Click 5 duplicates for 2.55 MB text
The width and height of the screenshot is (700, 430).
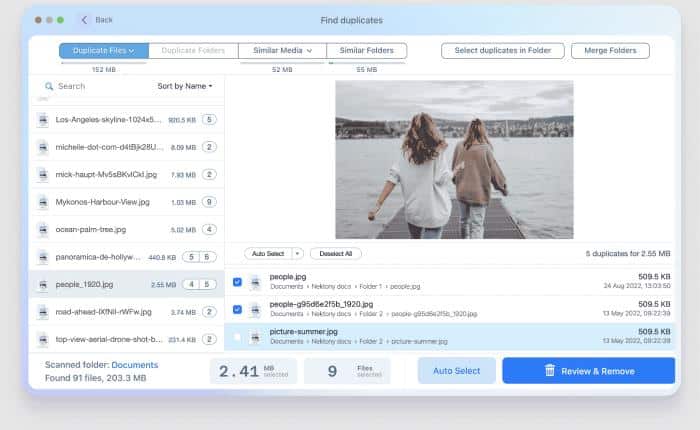tap(628, 254)
